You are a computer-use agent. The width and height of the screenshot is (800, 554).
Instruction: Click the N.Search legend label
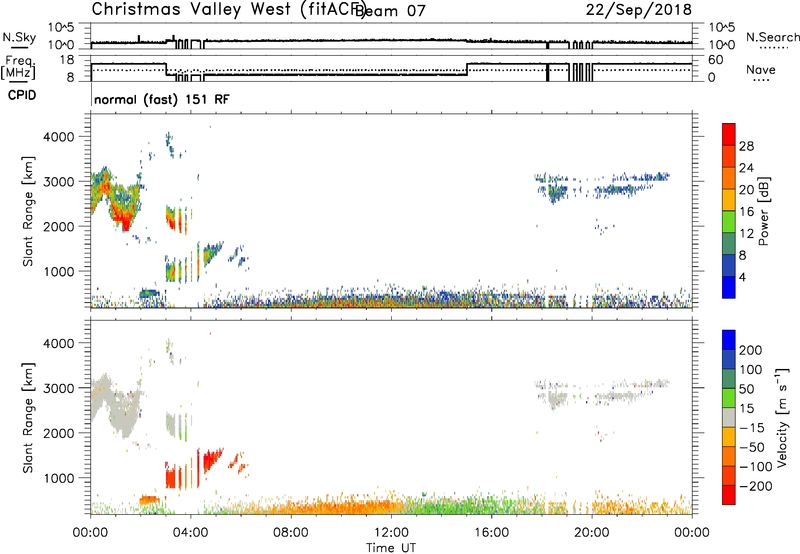772,37
